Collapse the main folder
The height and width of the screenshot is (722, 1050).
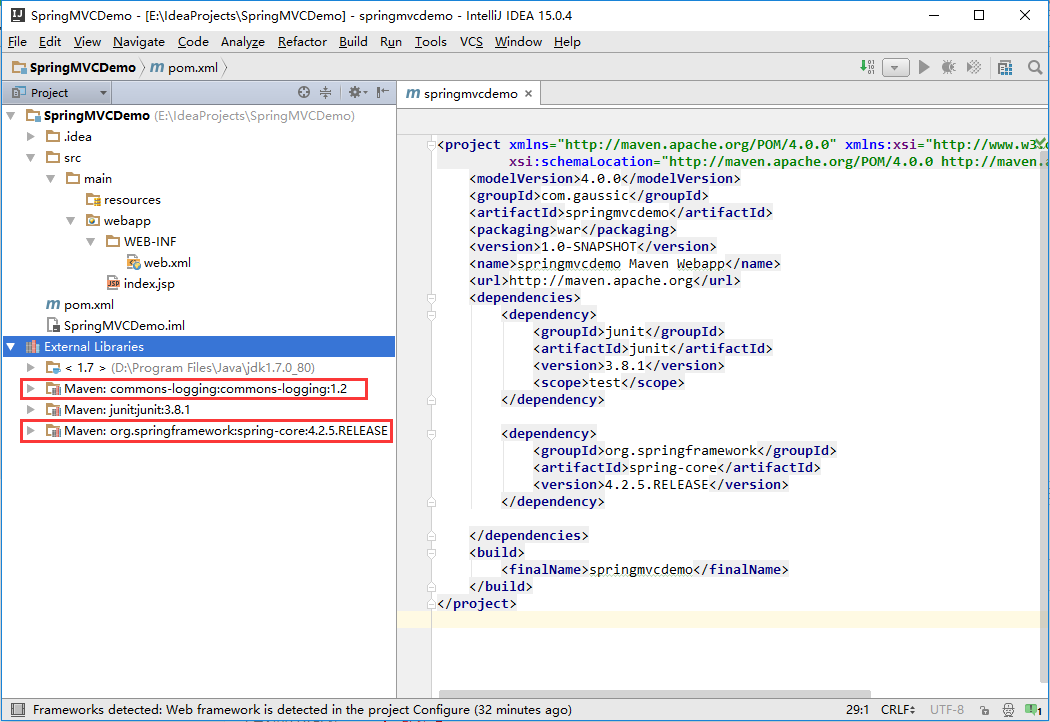click(51, 179)
